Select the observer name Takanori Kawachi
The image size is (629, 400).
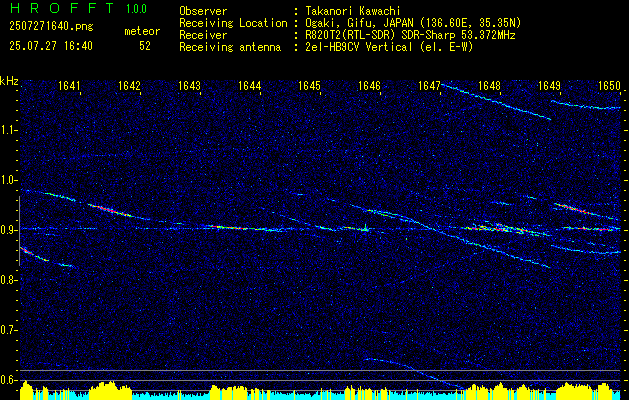point(353,11)
